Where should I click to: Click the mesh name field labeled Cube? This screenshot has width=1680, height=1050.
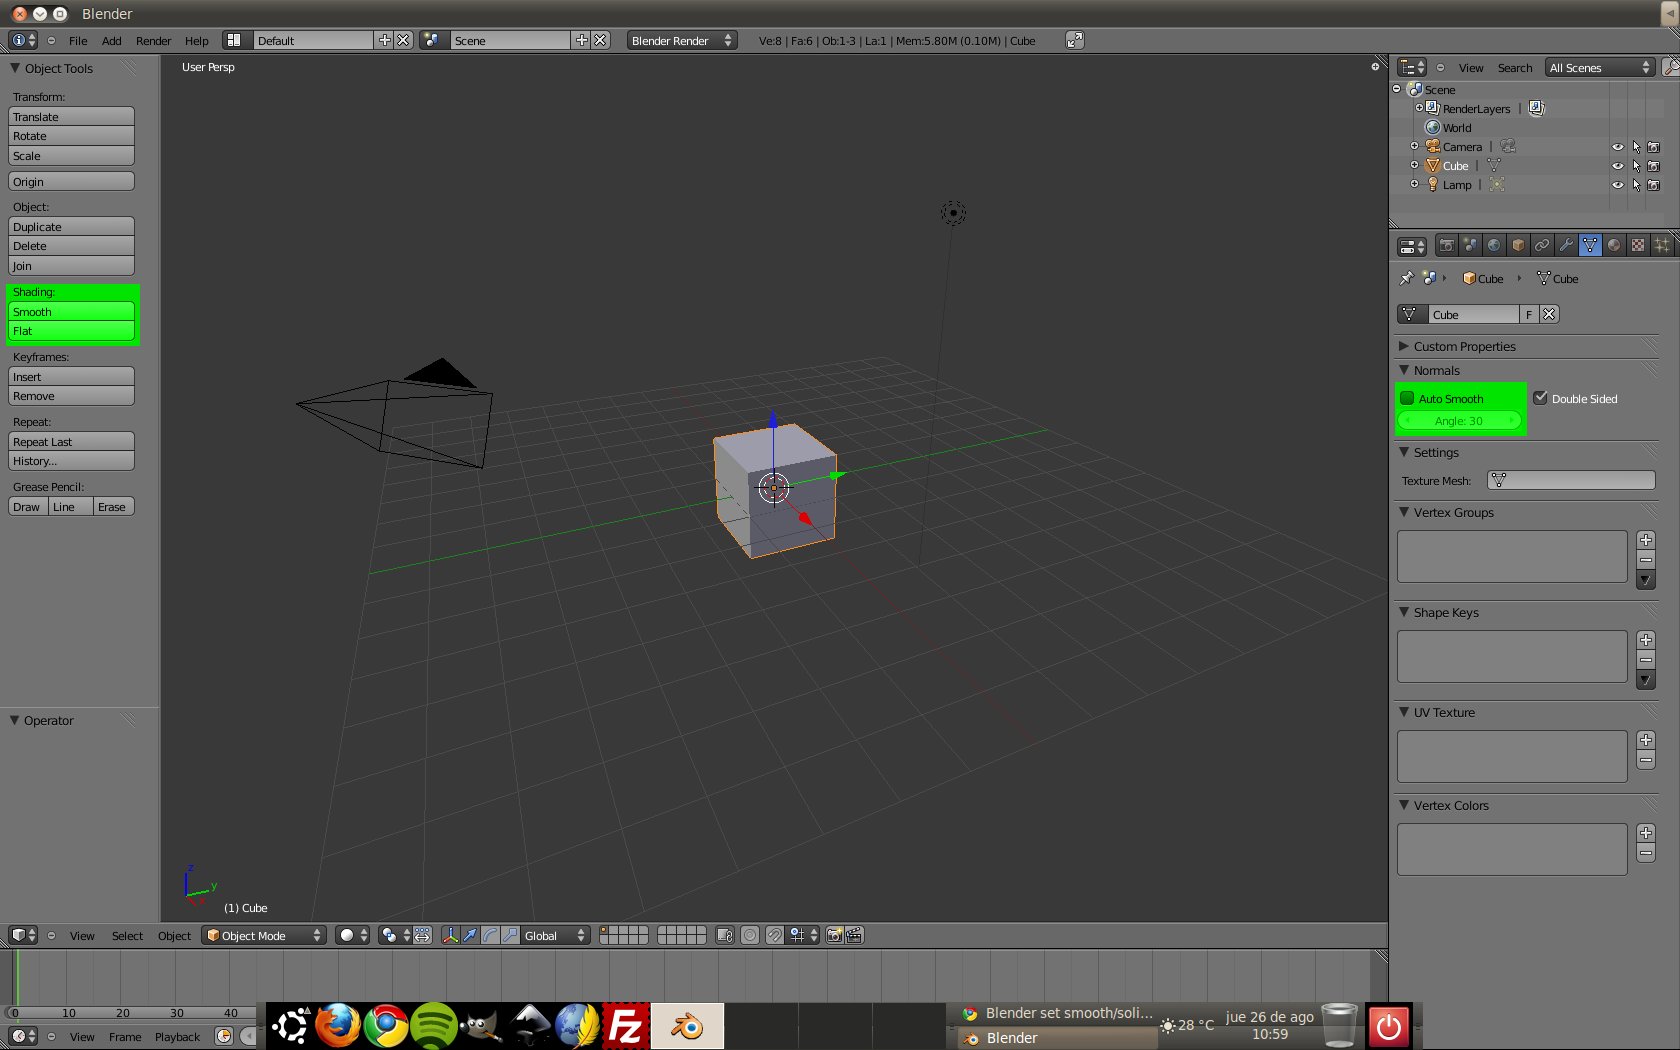click(1473, 314)
